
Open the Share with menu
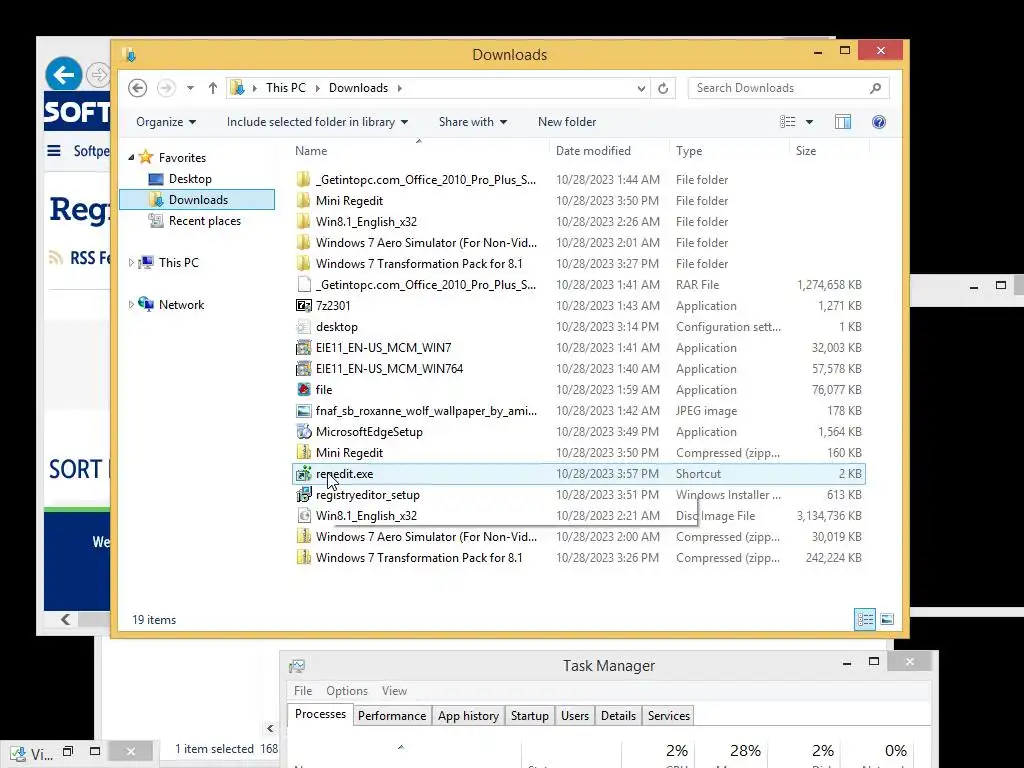click(473, 122)
